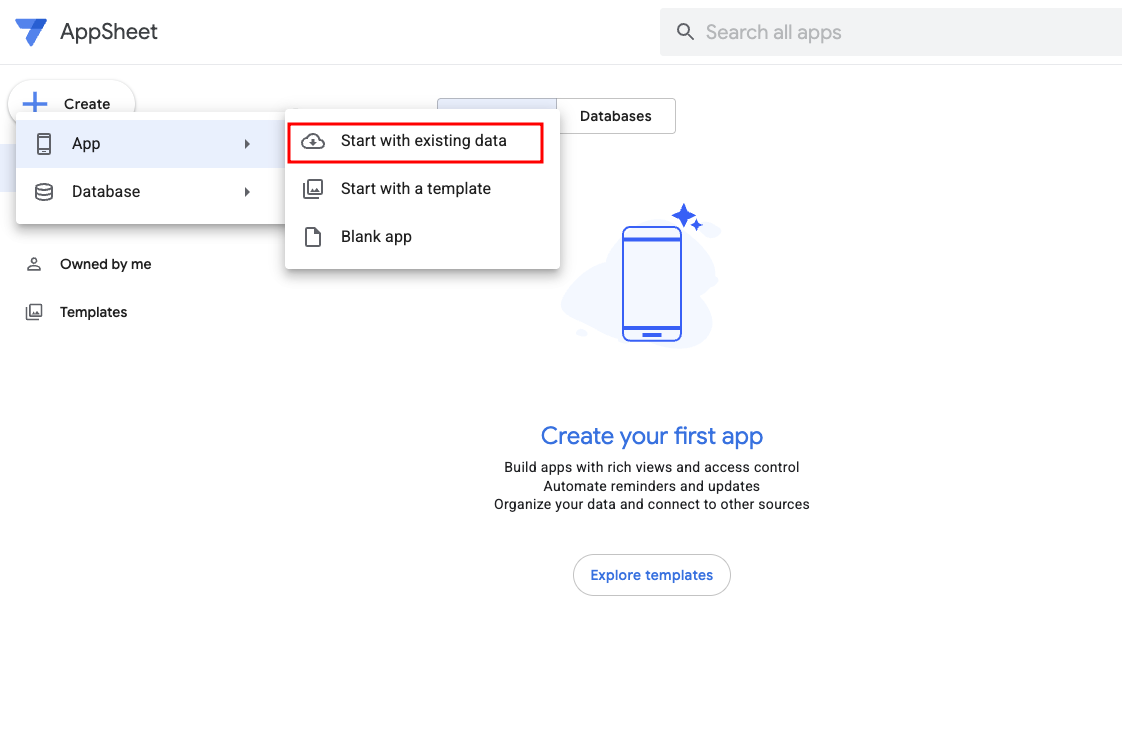
Task: Switch to the Databases tab
Action: pyautogui.click(x=615, y=116)
